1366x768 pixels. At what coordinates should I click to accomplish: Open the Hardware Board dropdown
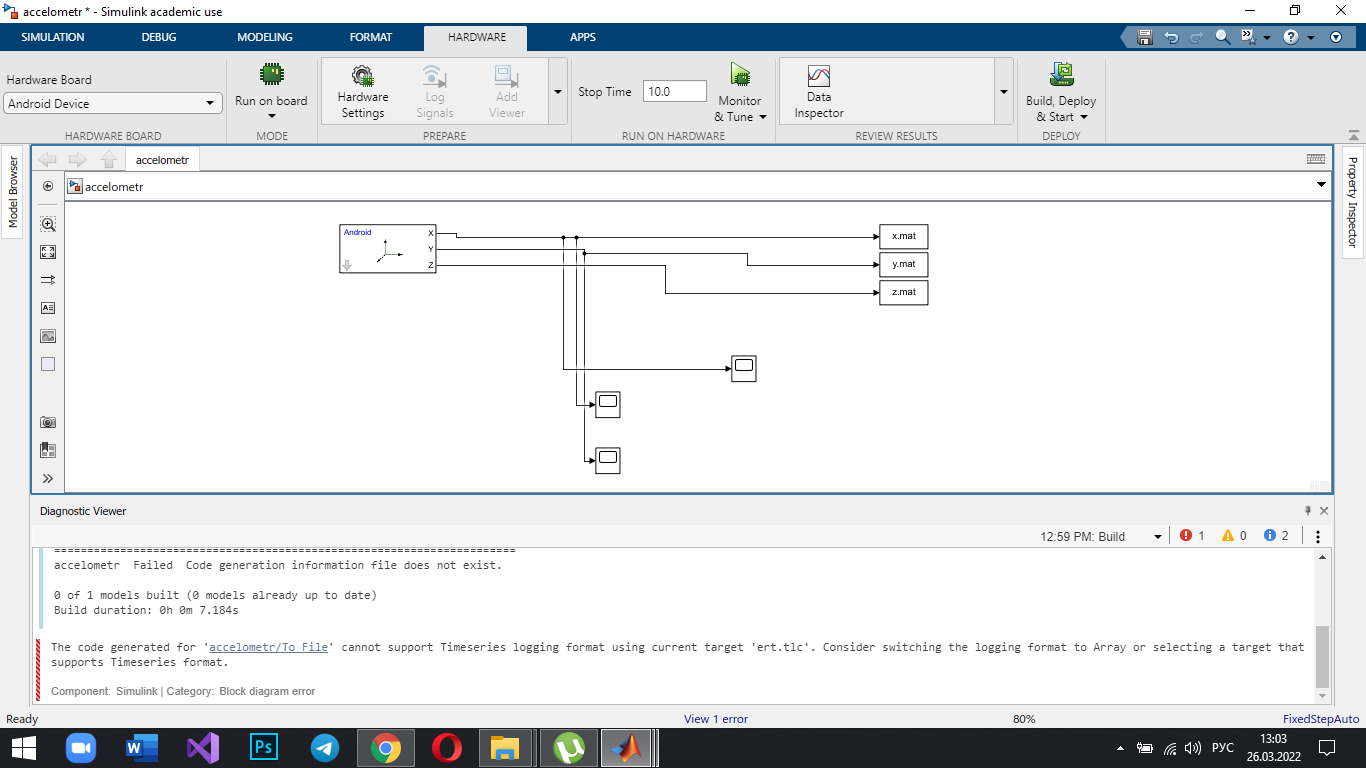coord(113,103)
